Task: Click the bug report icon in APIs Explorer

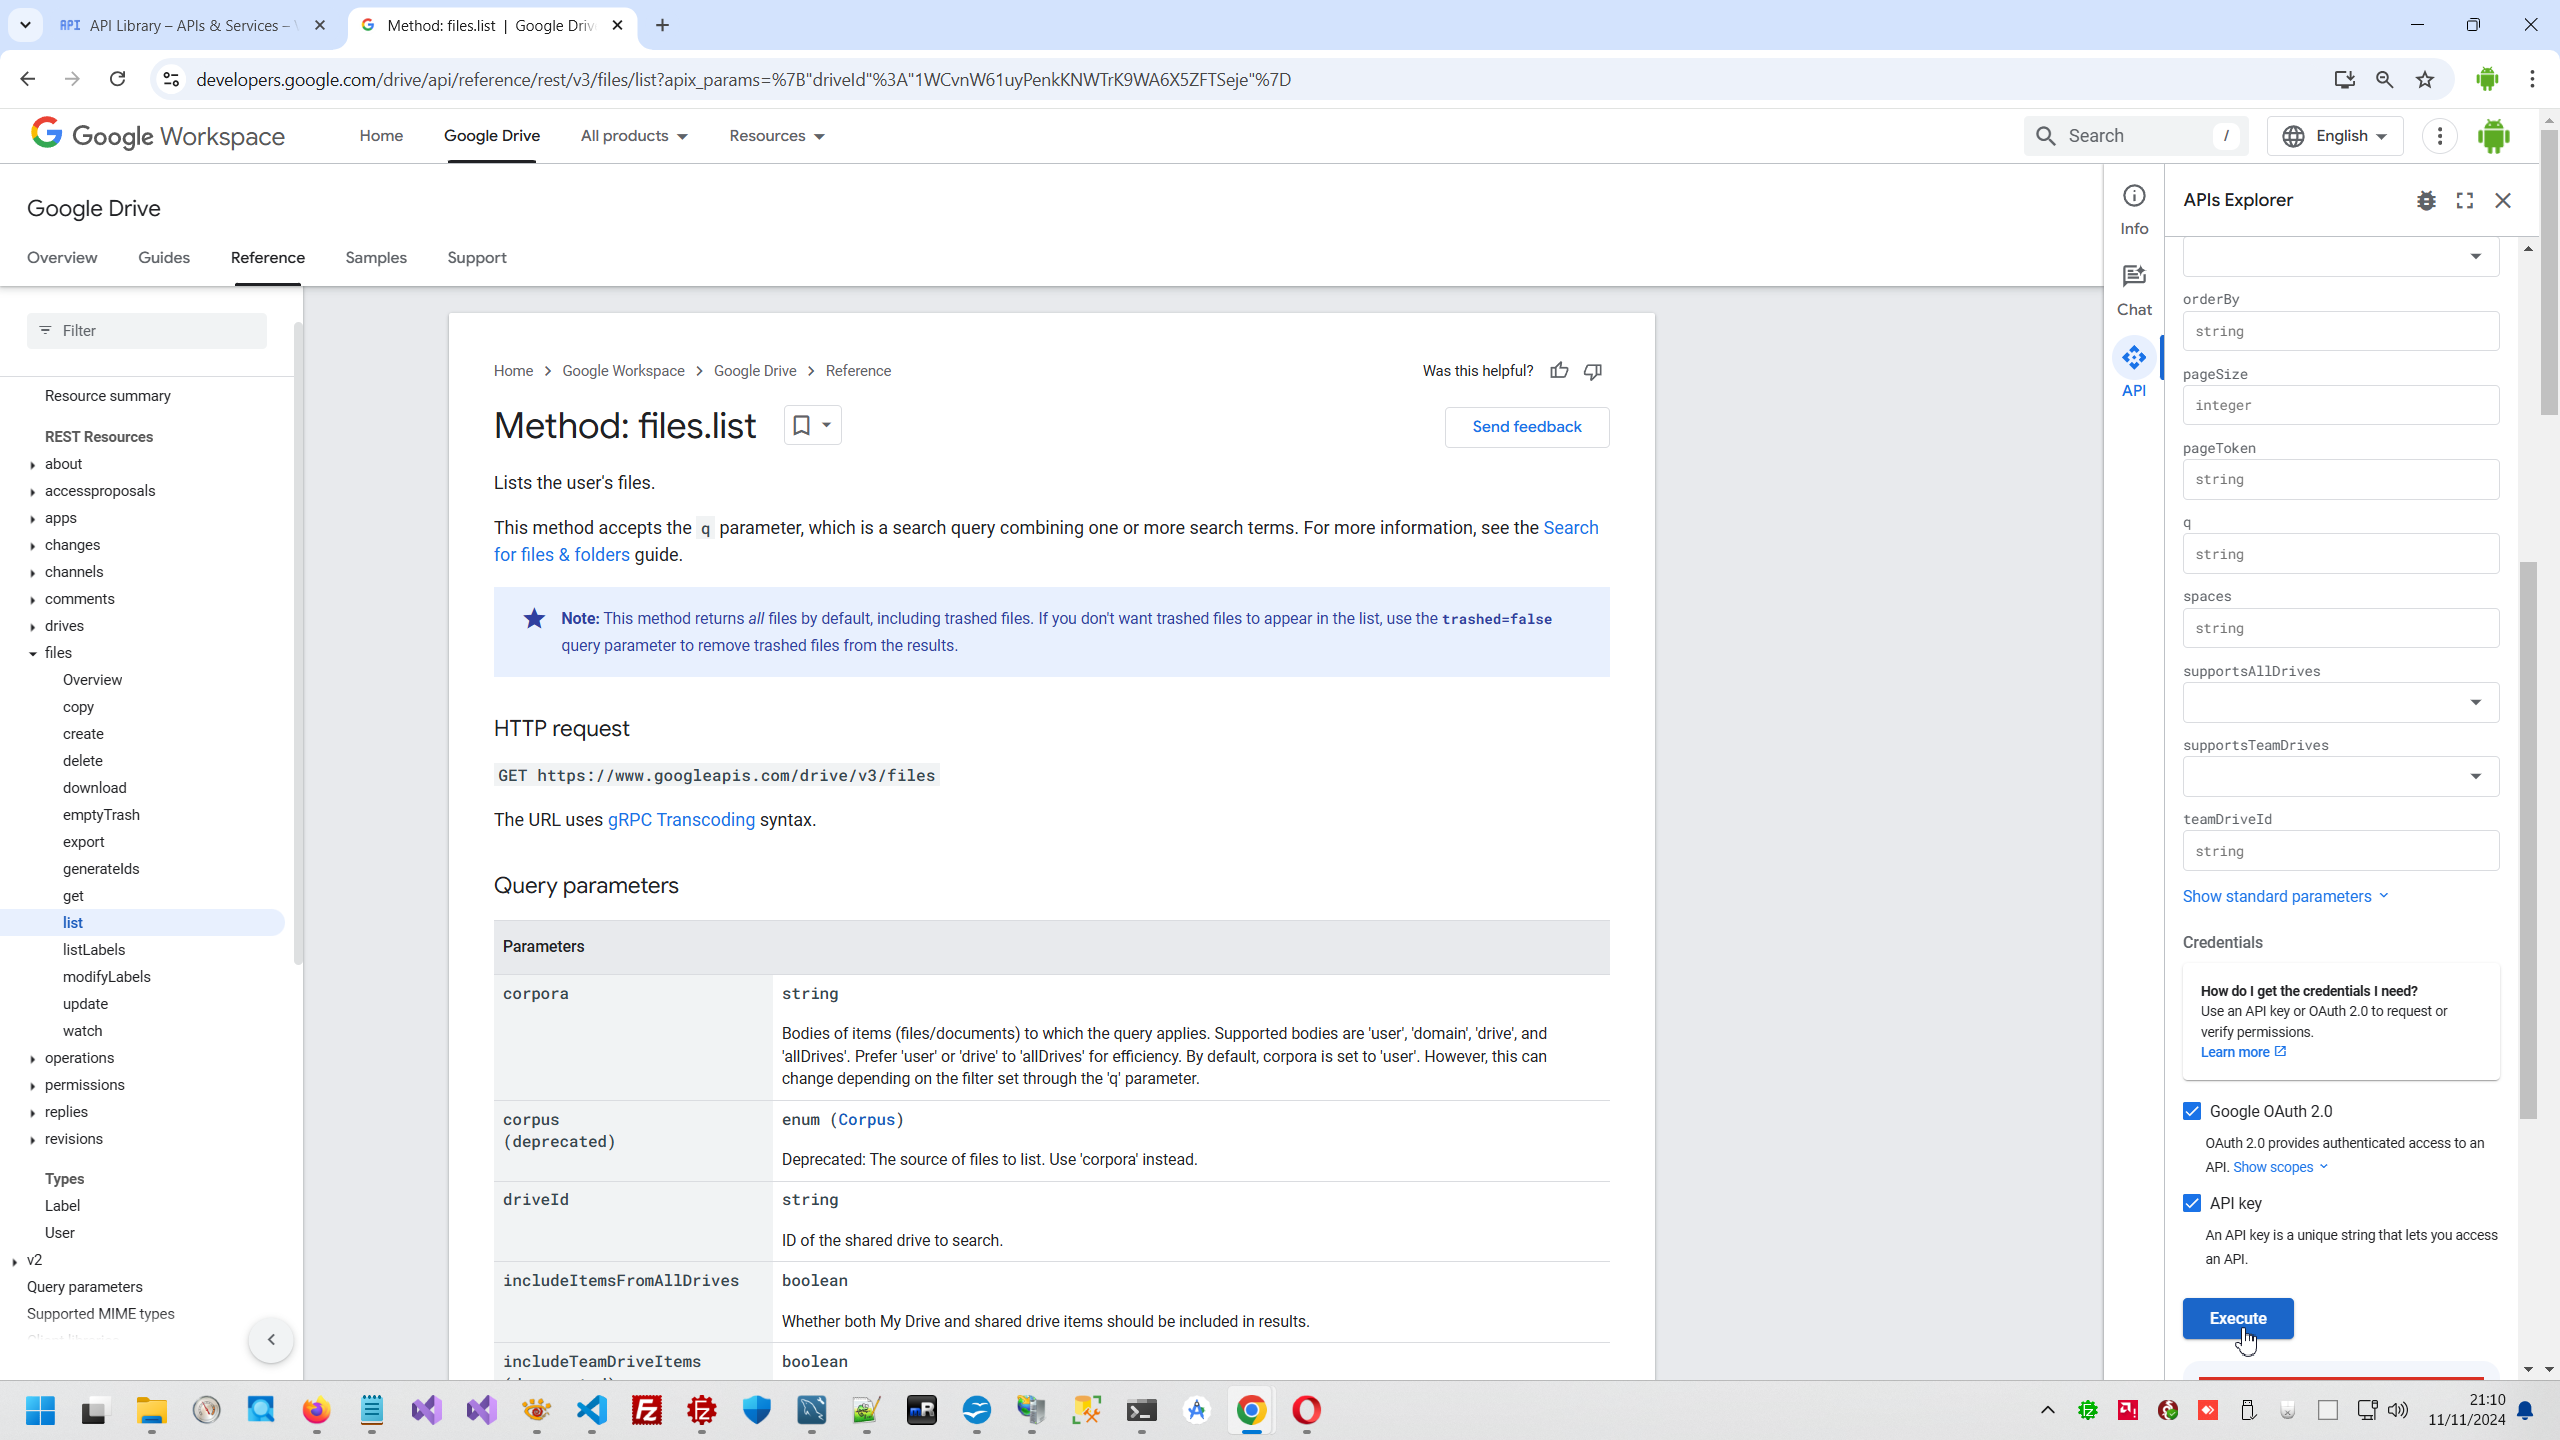Action: (x=2425, y=201)
